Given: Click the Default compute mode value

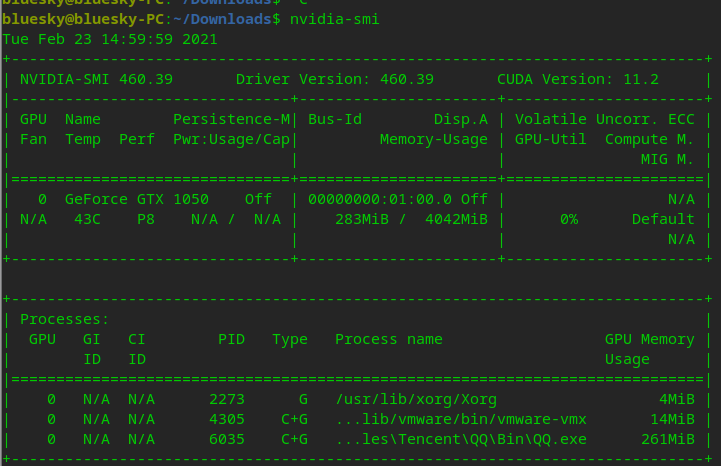Looking at the screenshot, I should 663,219.
